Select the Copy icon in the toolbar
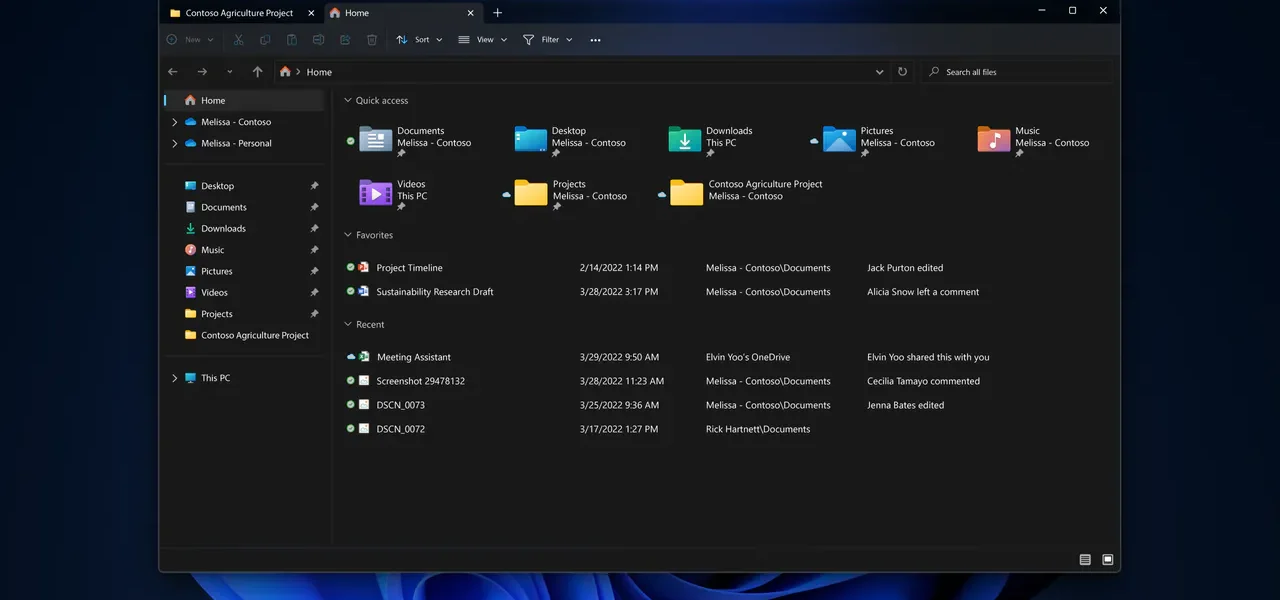The height and width of the screenshot is (600, 1280). [265, 39]
